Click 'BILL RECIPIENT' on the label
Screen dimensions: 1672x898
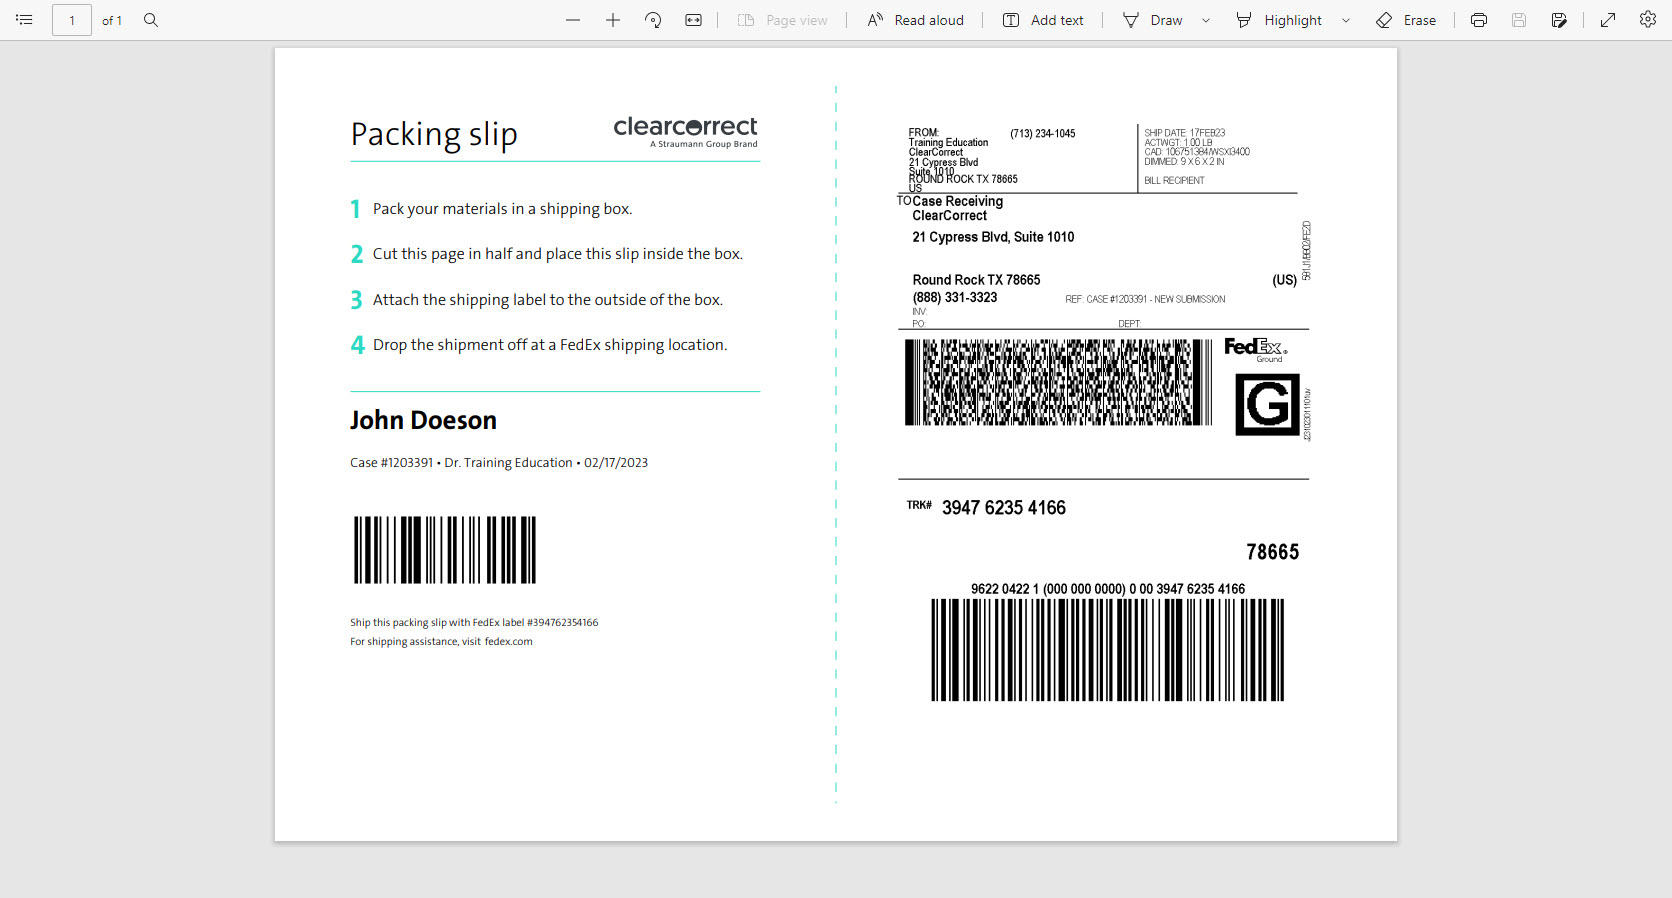click(1174, 181)
